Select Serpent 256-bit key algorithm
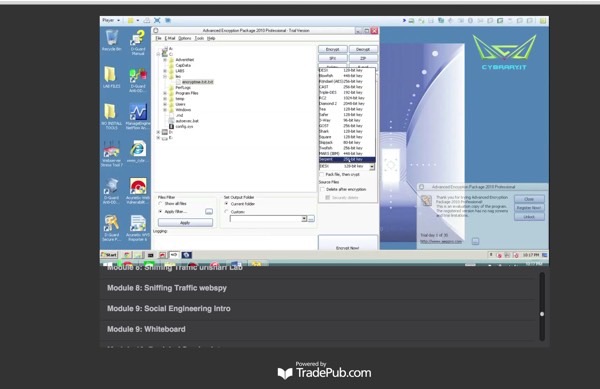 point(347,160)
